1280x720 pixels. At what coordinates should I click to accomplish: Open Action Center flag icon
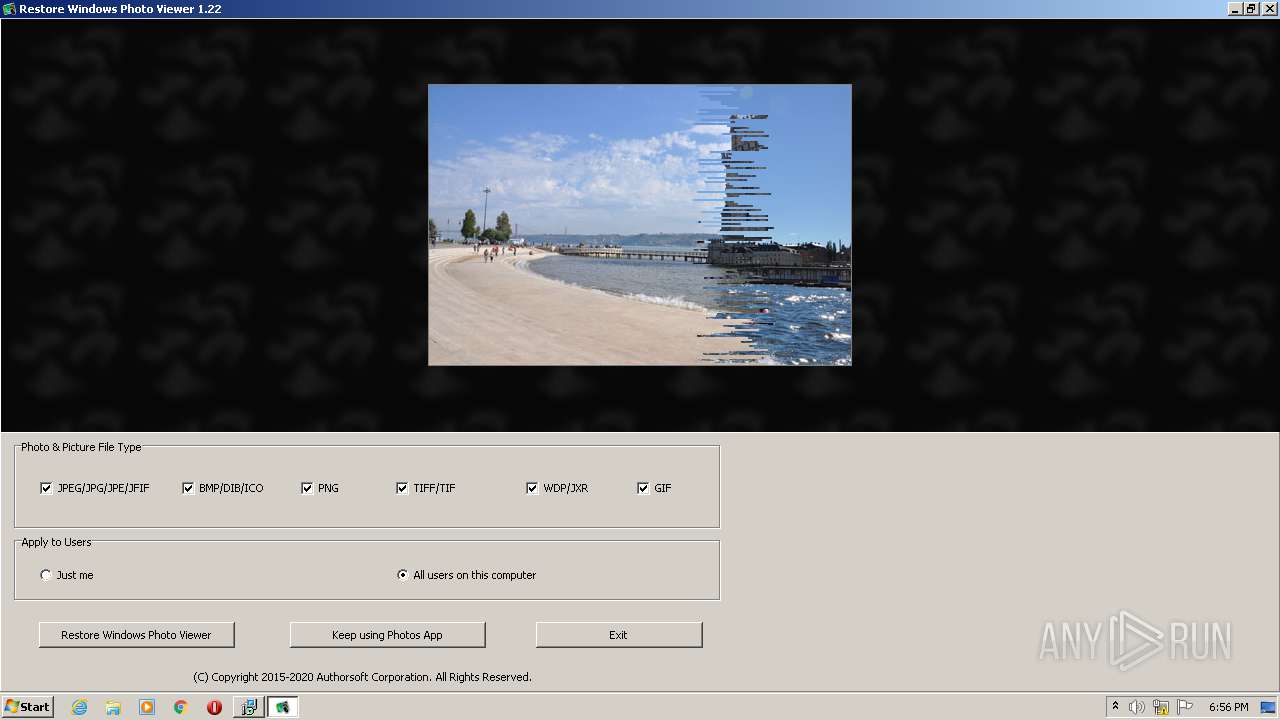click(1185, 707)
